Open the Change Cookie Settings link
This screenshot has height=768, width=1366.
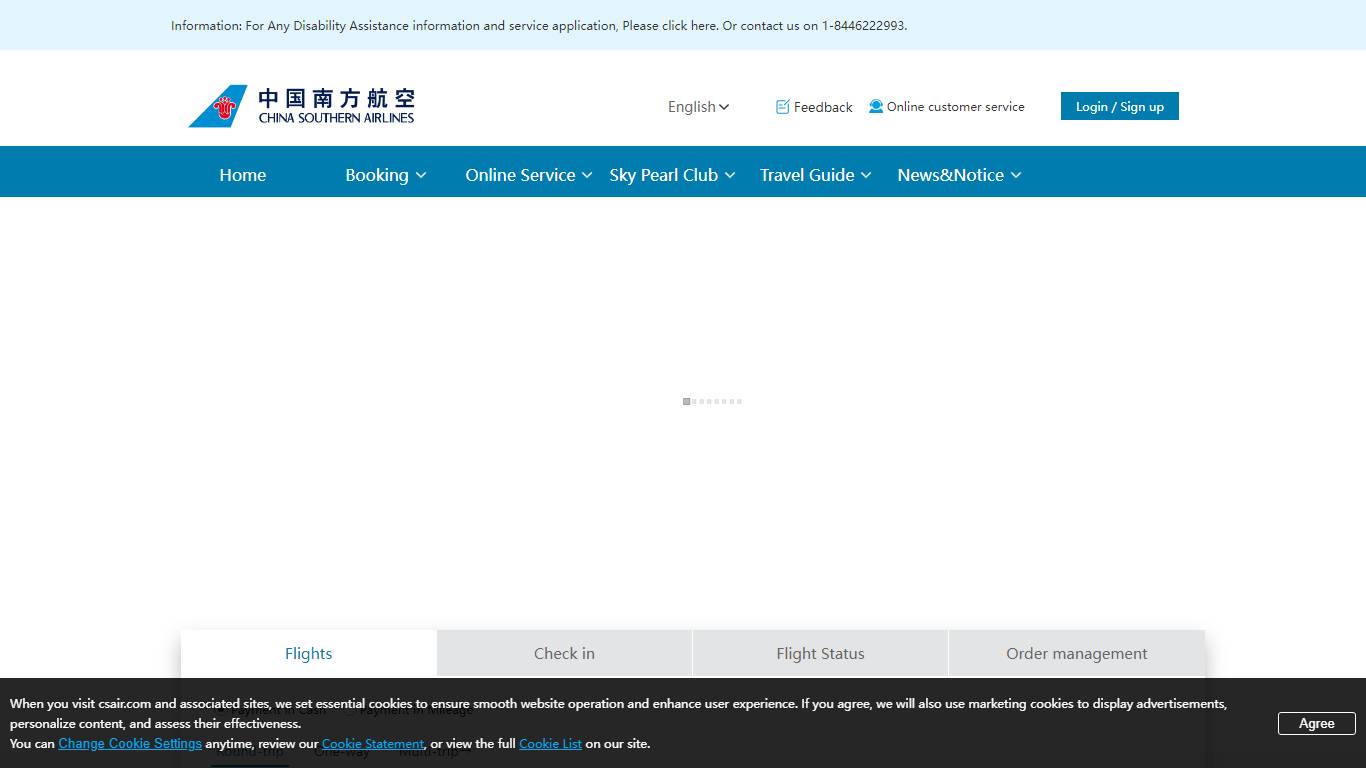[x=130, y=744]
